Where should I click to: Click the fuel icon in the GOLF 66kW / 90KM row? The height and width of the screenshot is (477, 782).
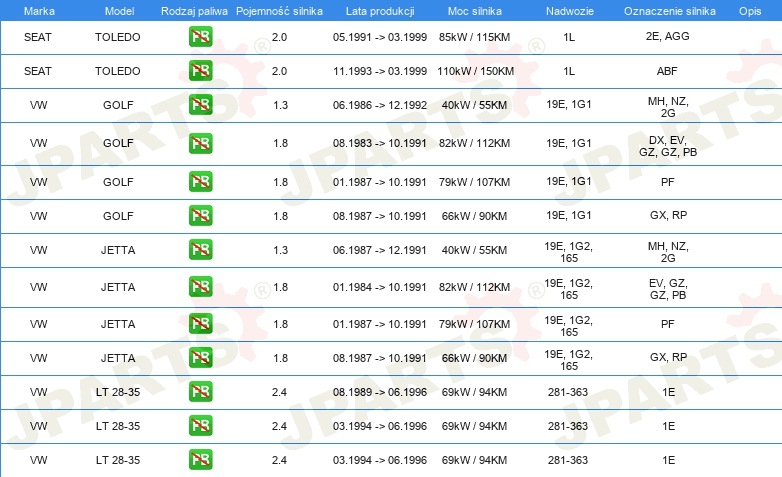pyautogui.click(x=200, y=216)
